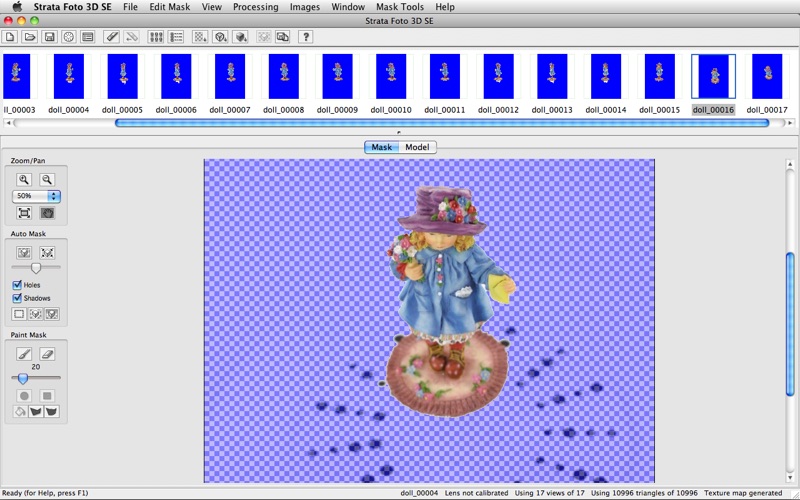Uncheck the Shadows checkbox

tap(17, 298)
